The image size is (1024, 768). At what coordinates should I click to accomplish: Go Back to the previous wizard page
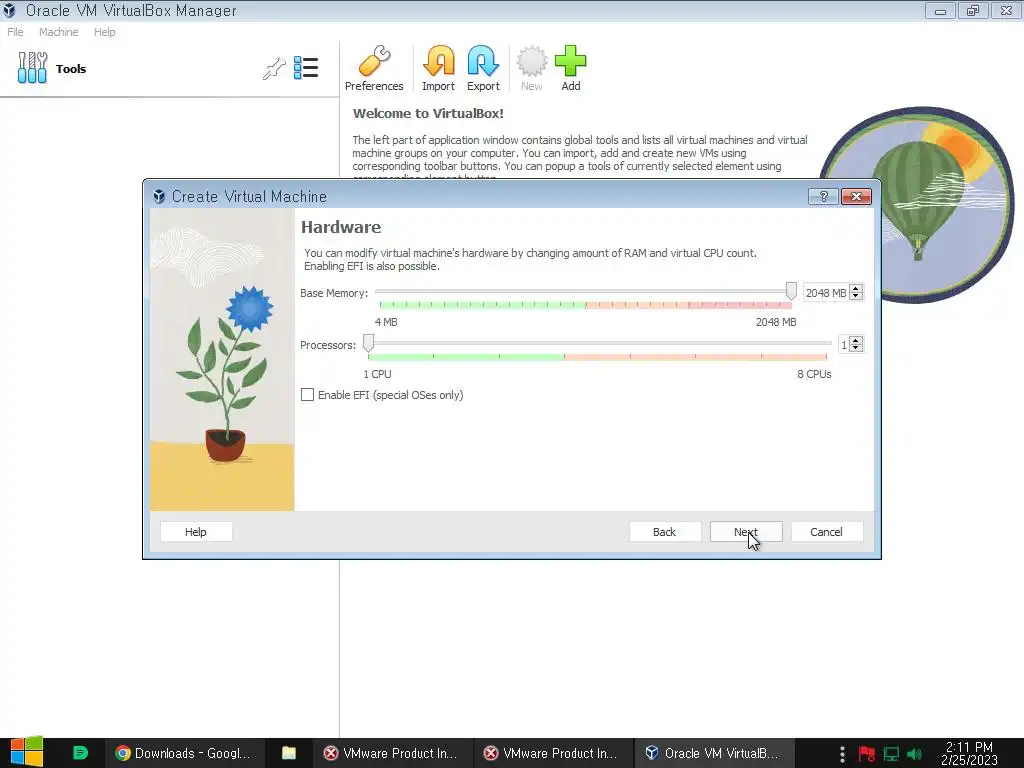coord(664,532)
